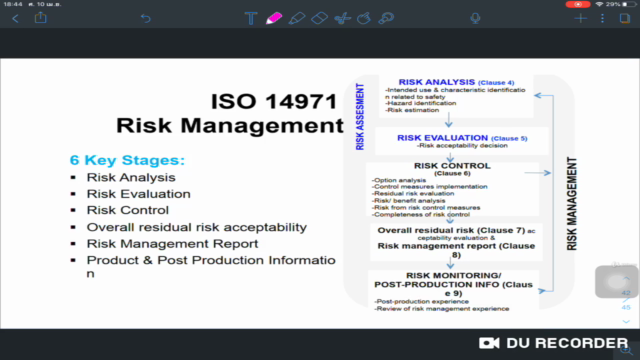Tap the 'Risk Analysis' bullet item
This screenshot has height=360, width=640.
coord(131,178)
